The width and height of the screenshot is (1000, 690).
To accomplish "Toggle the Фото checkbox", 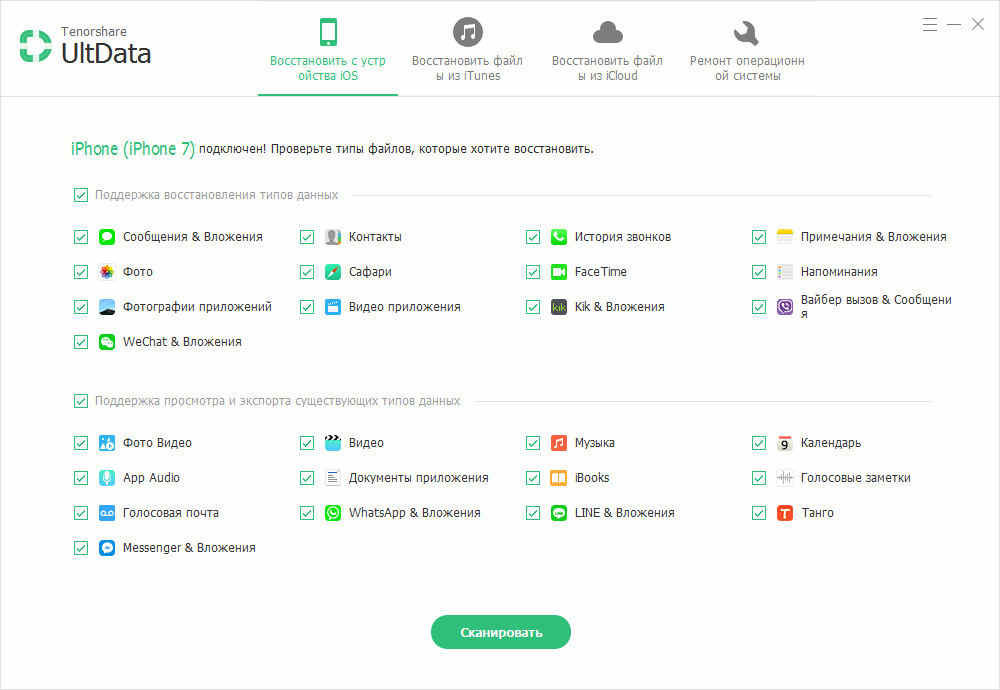I will click(80, 272).
